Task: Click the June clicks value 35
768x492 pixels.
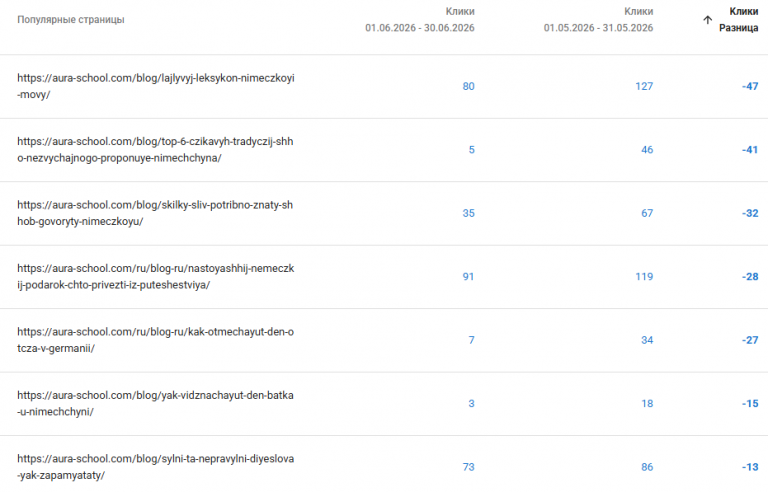Action: (468, 213)
